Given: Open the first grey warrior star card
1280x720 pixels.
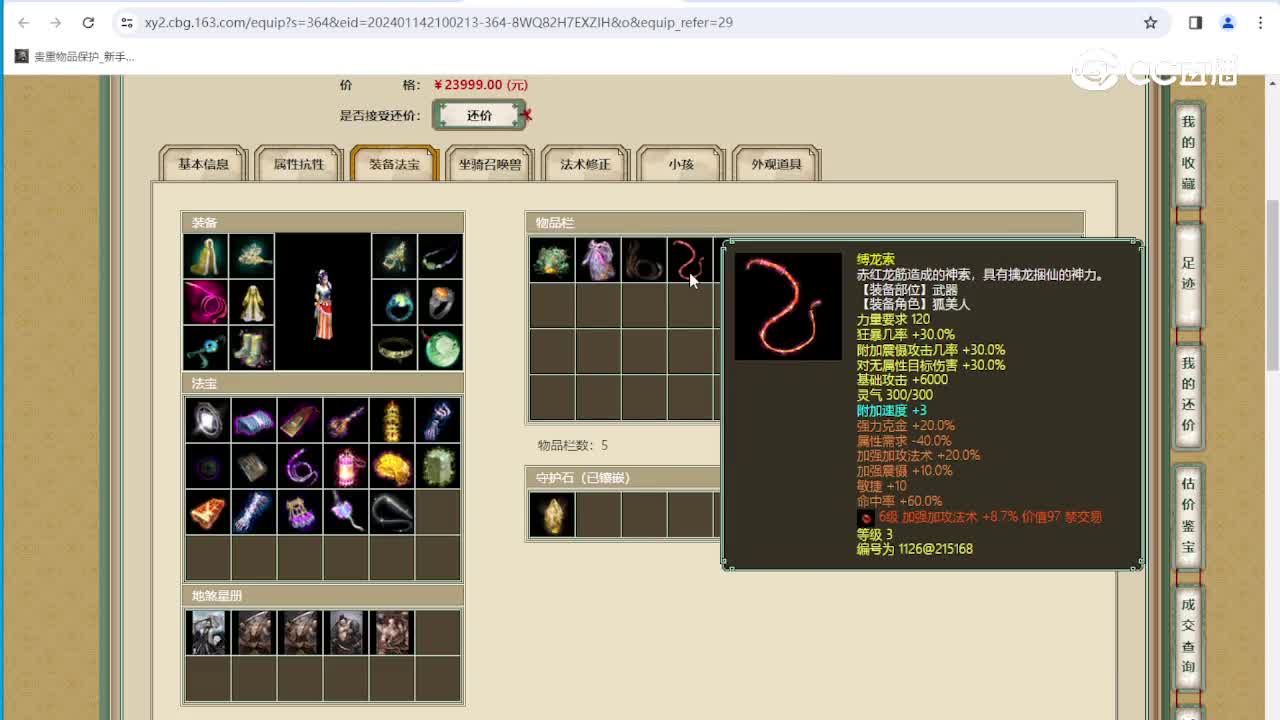Looking at the screenshot, I should point(208,633).
